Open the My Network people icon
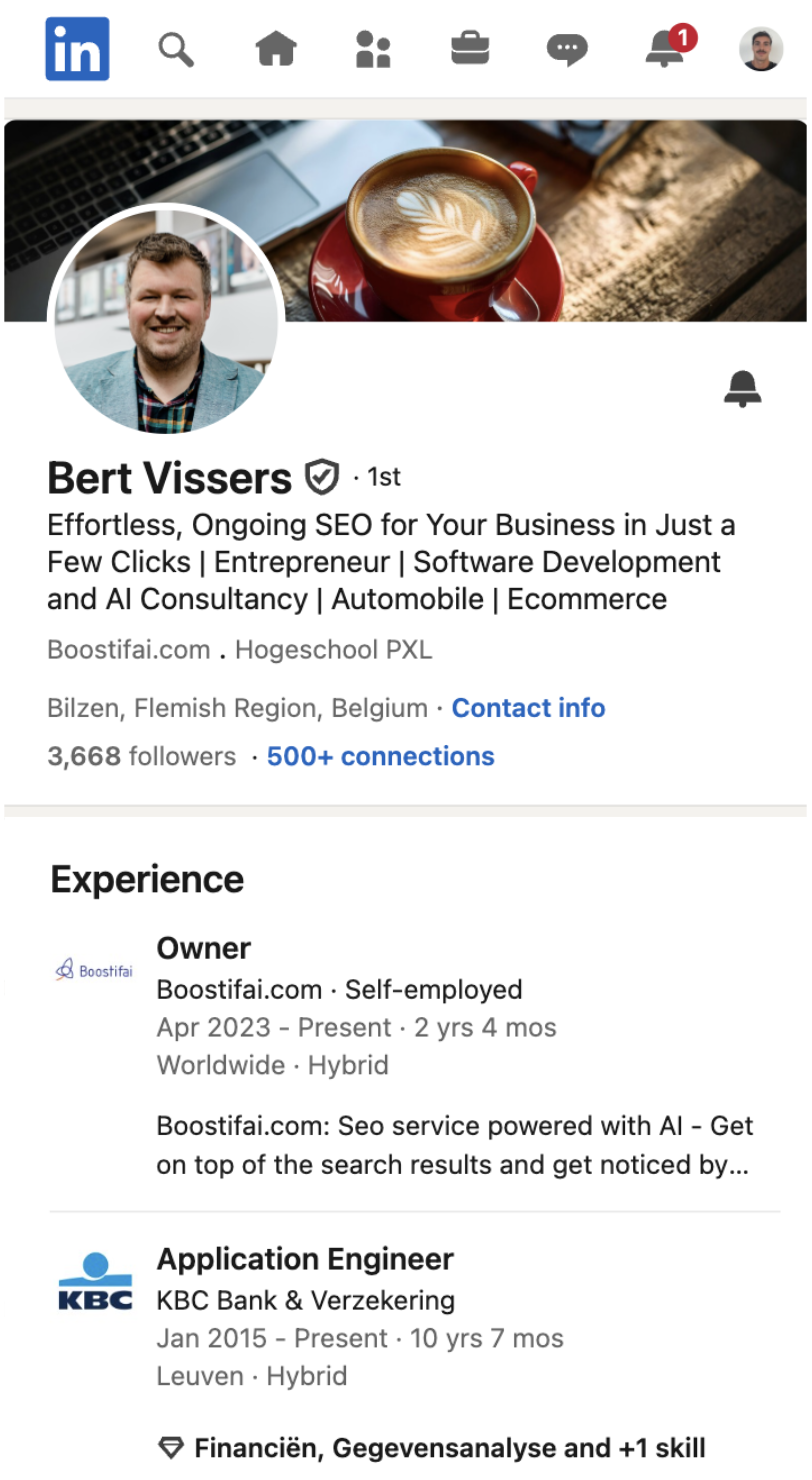This screenshot has width=812, height=1480. 373,48
